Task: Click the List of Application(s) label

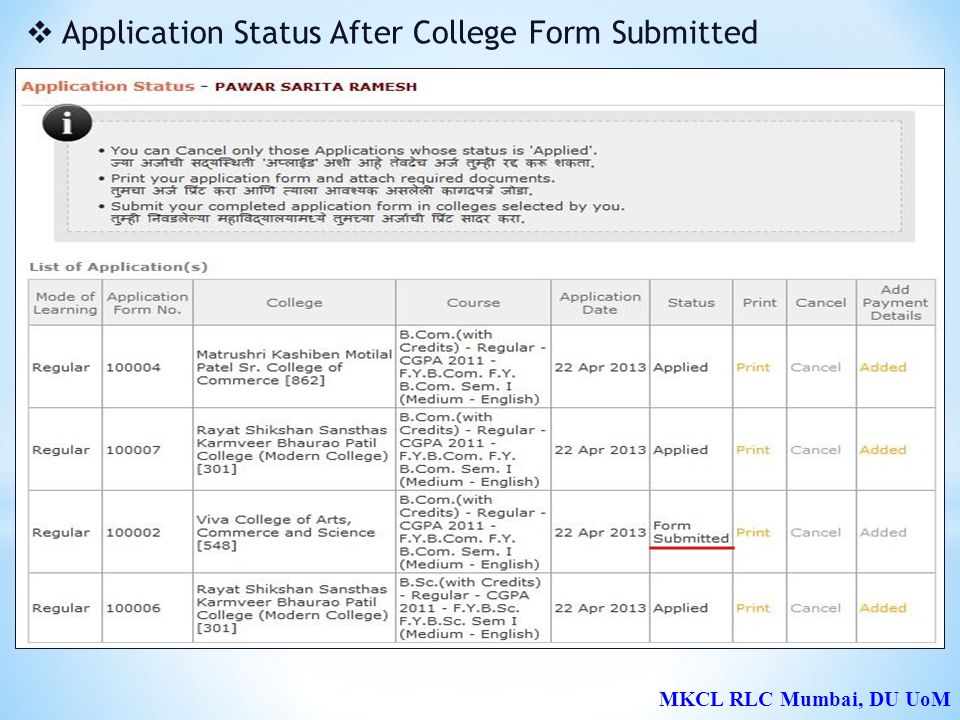Action: tap(118, 267)
